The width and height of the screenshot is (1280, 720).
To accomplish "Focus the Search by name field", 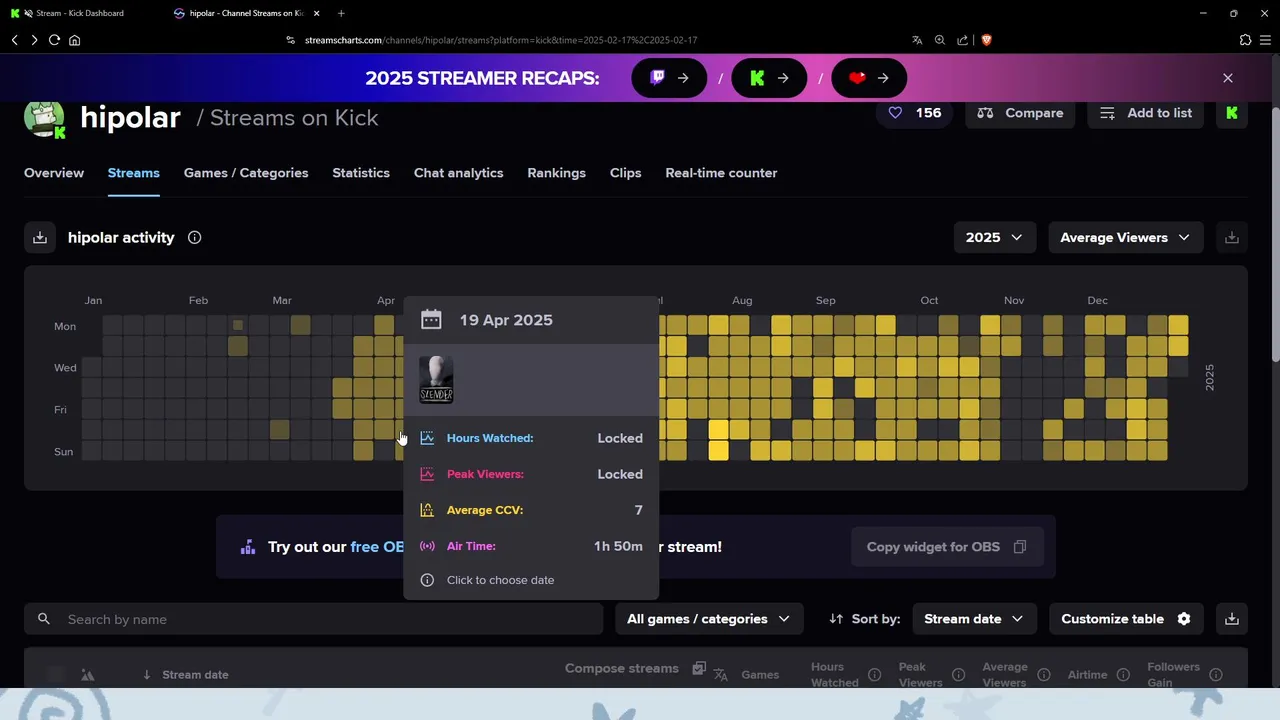I will pyautogui.click(x=314, y=619).
